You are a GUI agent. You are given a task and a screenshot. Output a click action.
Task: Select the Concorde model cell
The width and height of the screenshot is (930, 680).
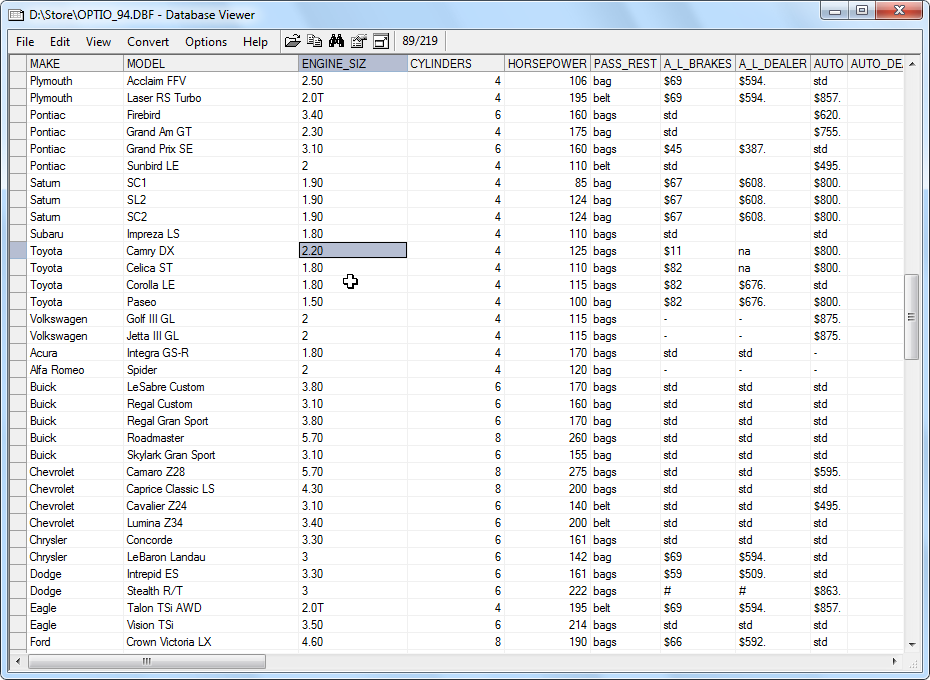pyautogui.click(x=211, y=540)
